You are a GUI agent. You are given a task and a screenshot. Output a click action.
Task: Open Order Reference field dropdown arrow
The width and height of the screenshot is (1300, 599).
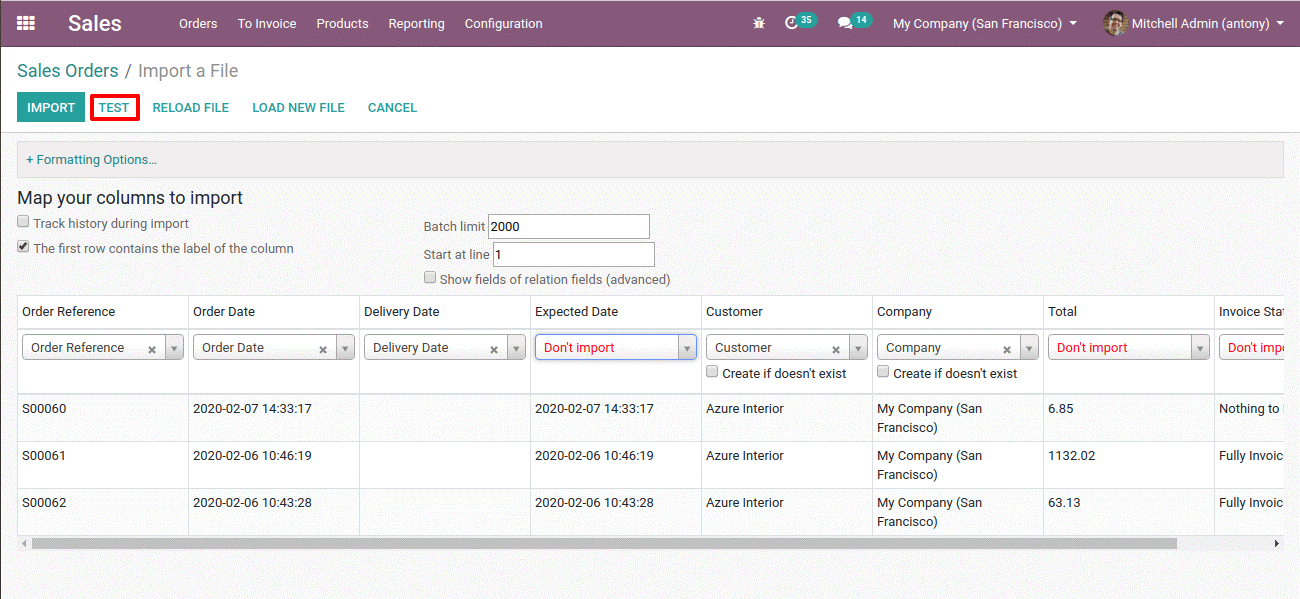[x=175, y=348]
